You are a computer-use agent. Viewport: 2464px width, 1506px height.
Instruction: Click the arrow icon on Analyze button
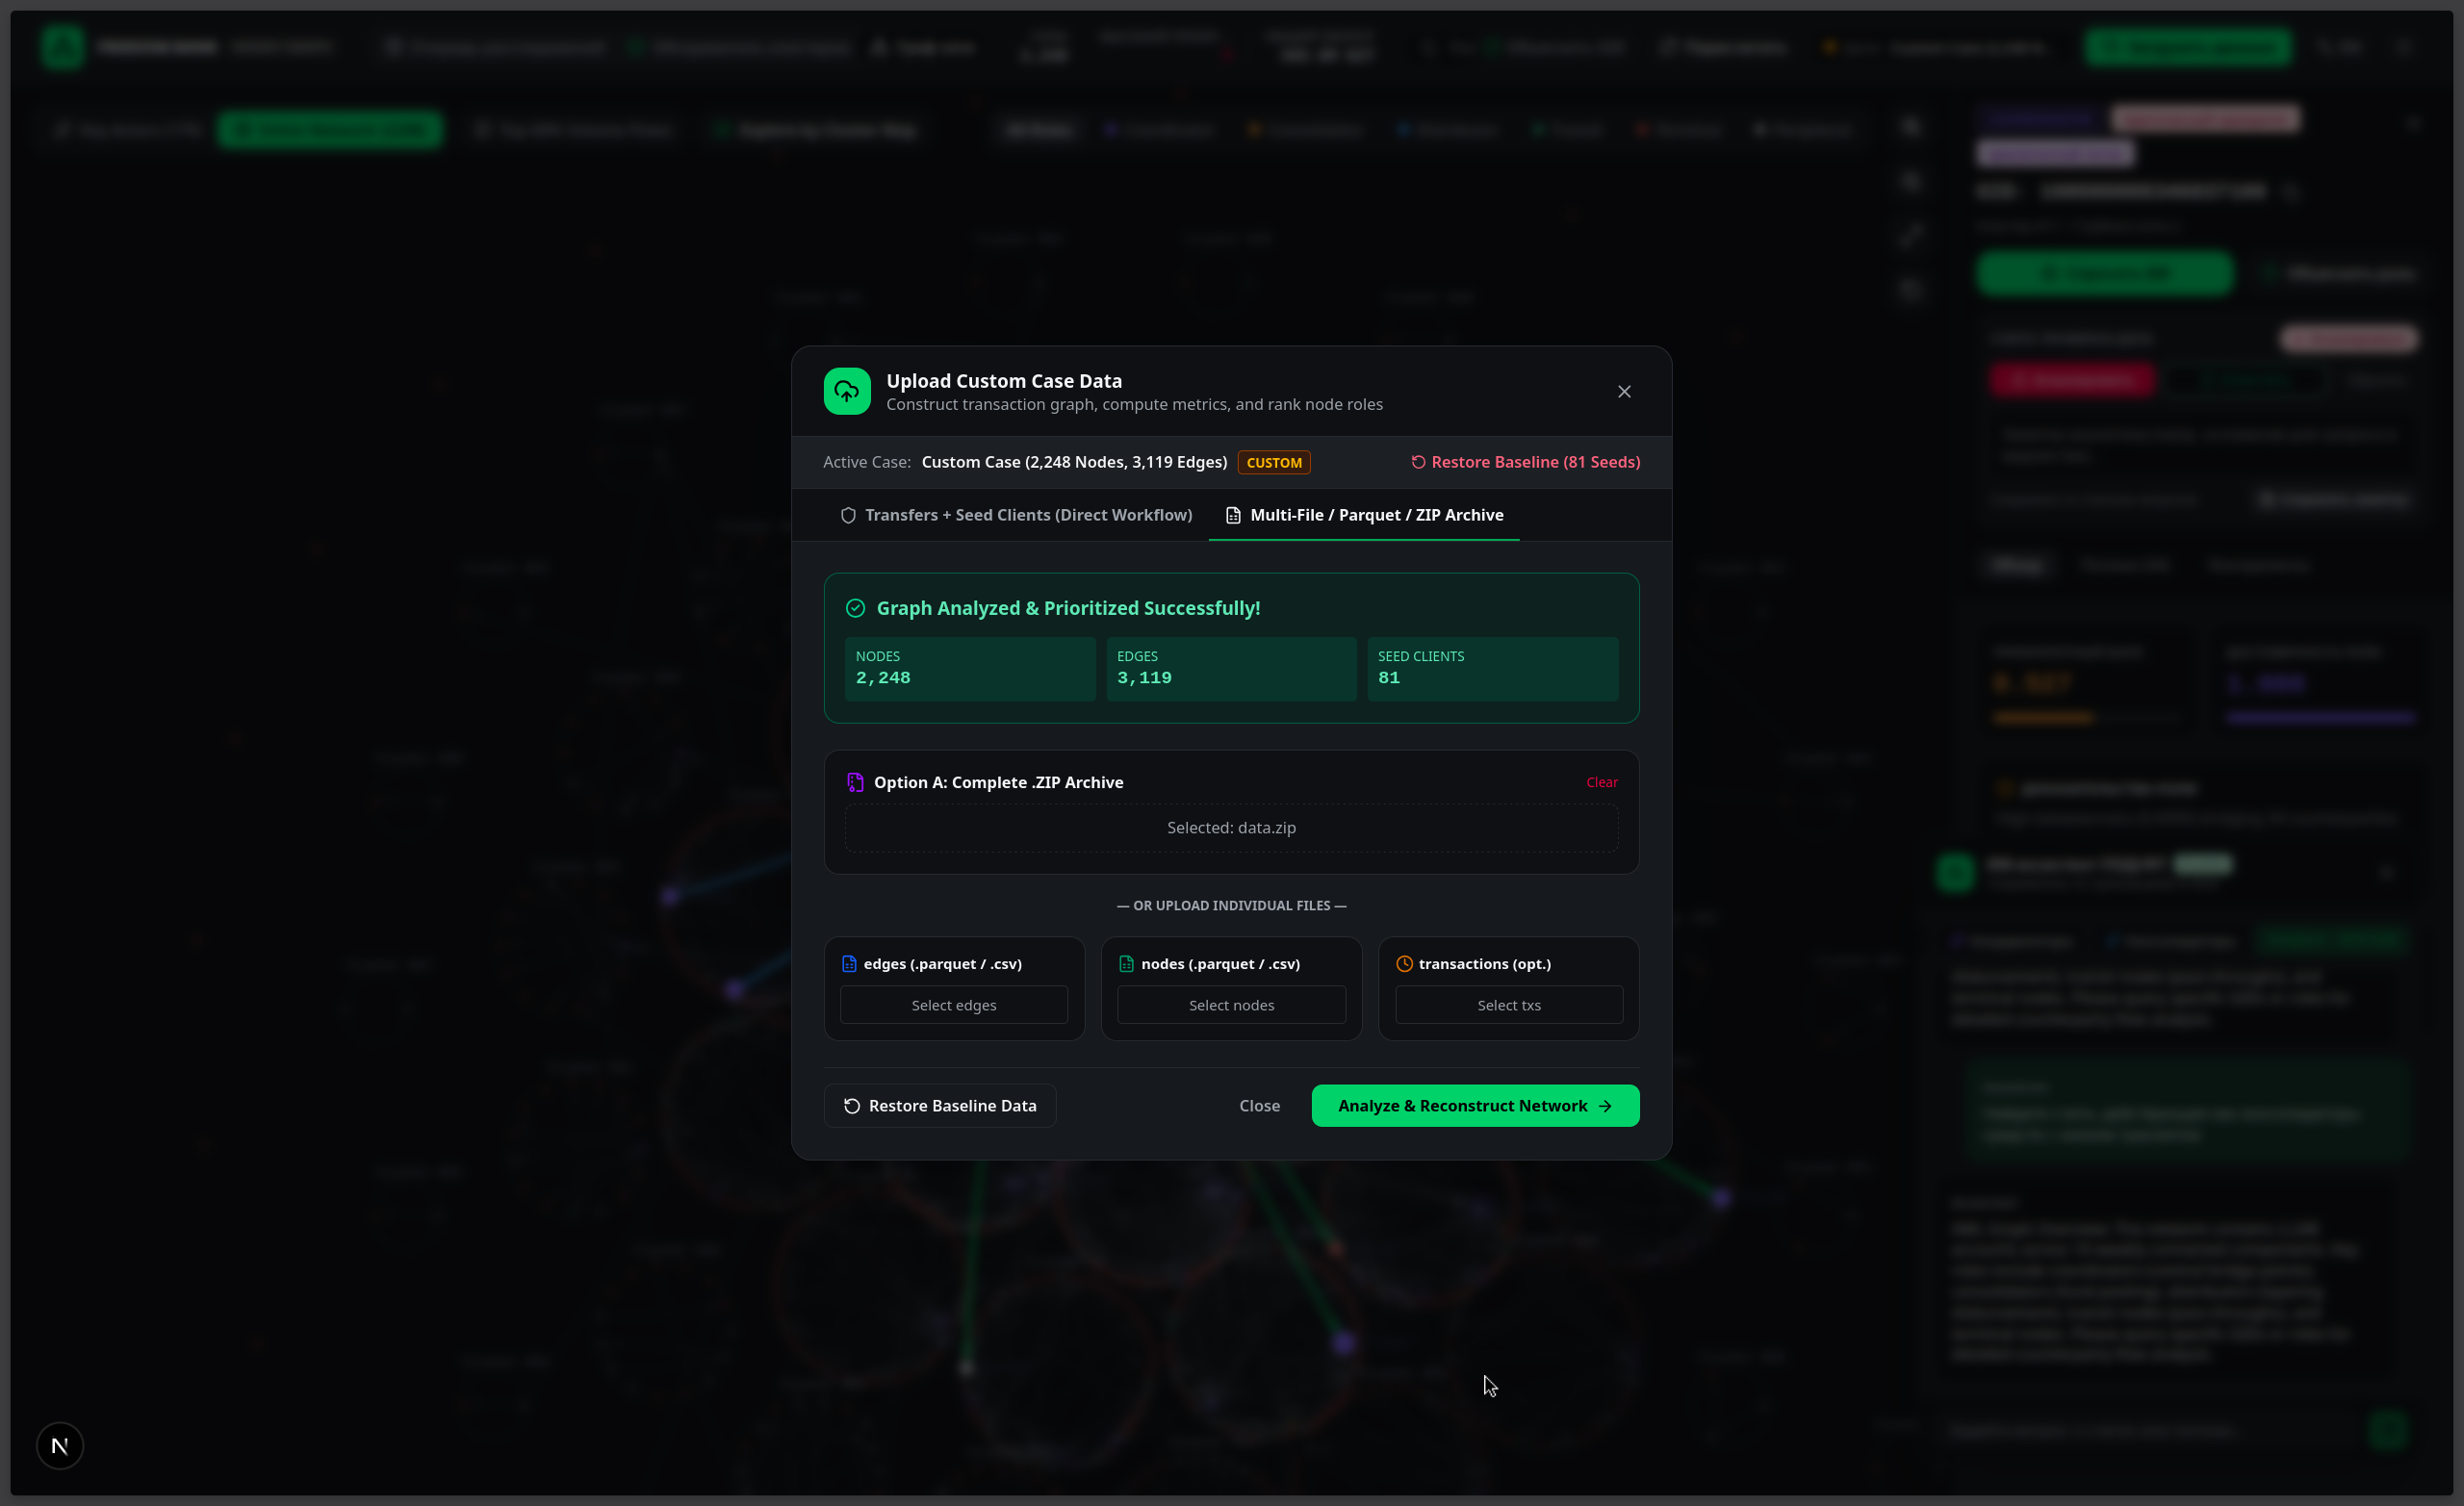pyautogui.click(x=1605, y=1106)
